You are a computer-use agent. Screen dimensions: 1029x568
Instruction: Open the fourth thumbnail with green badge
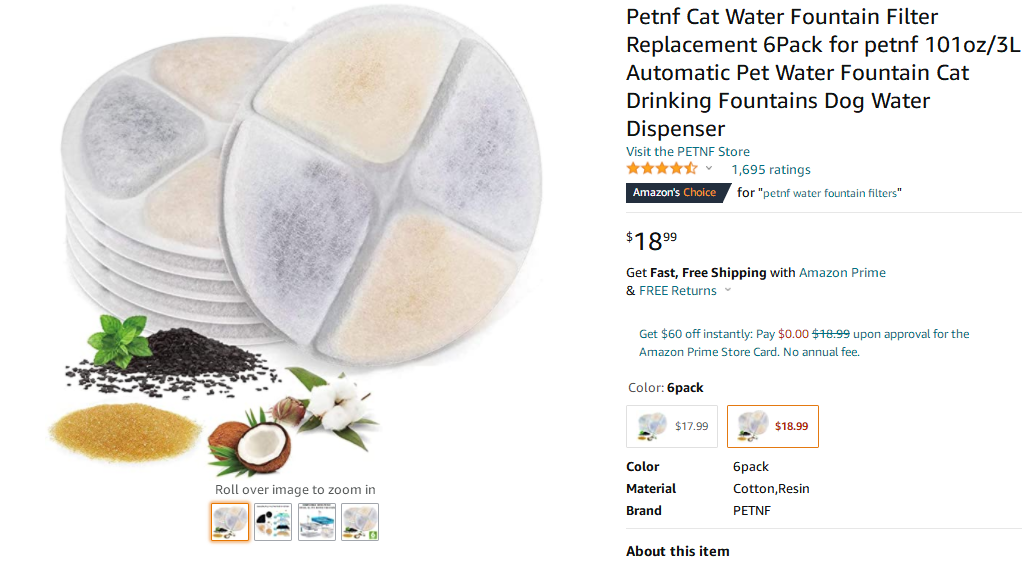coord(360,521)
